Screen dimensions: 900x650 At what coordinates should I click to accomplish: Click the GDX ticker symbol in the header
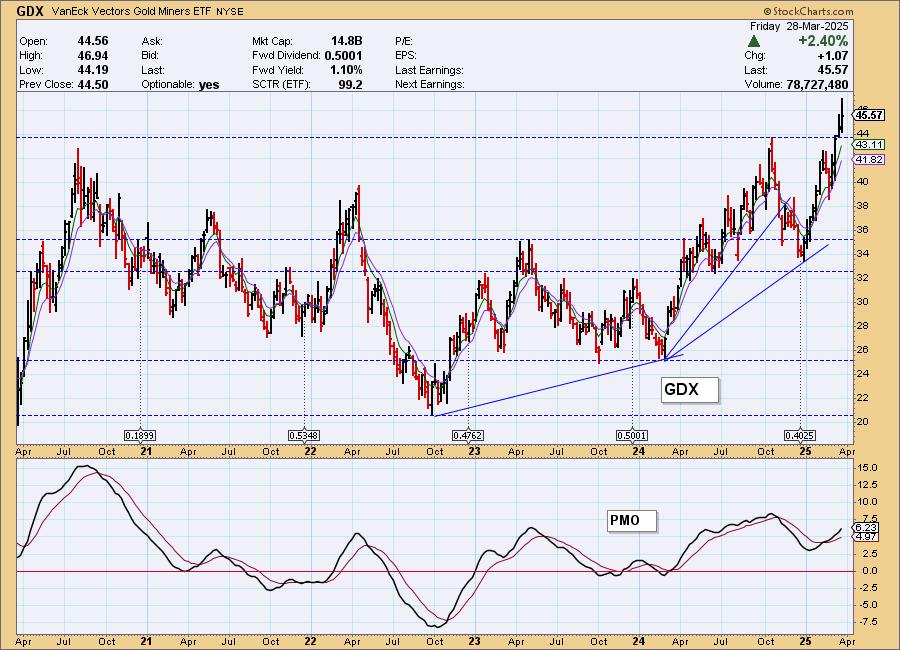pyautogui.click(x=29, y=11)
